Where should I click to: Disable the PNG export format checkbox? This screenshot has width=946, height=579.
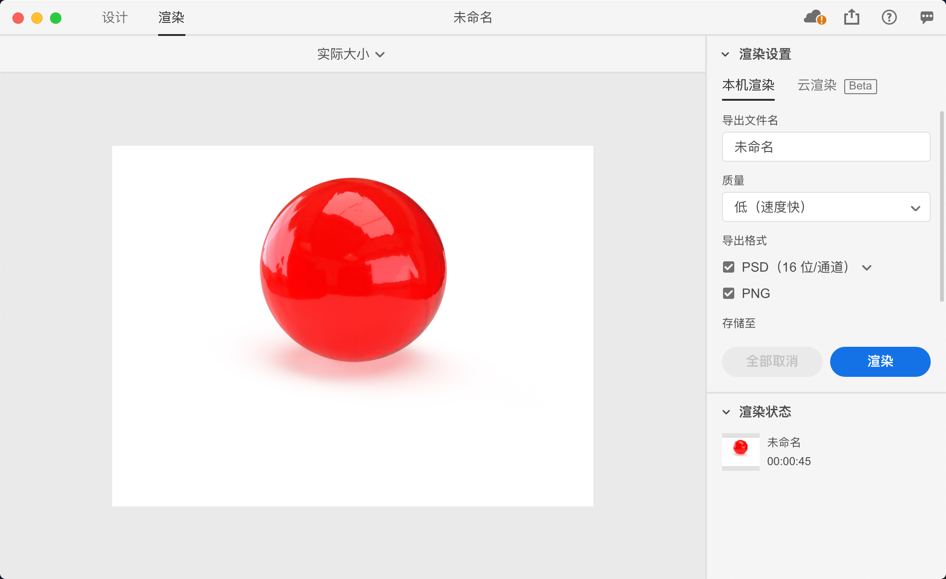coord(728,293)
